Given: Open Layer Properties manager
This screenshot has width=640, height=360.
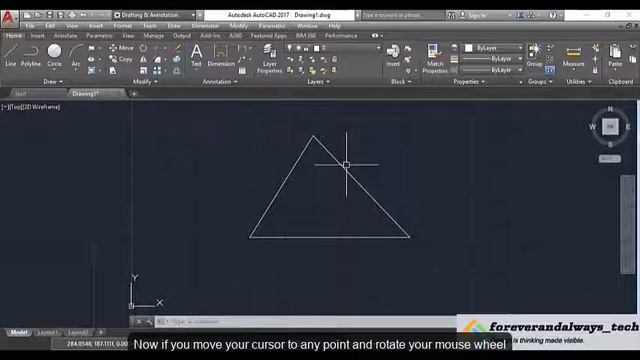Looking at the screenshot, I should pyautogui.click(x=269, y=58).
